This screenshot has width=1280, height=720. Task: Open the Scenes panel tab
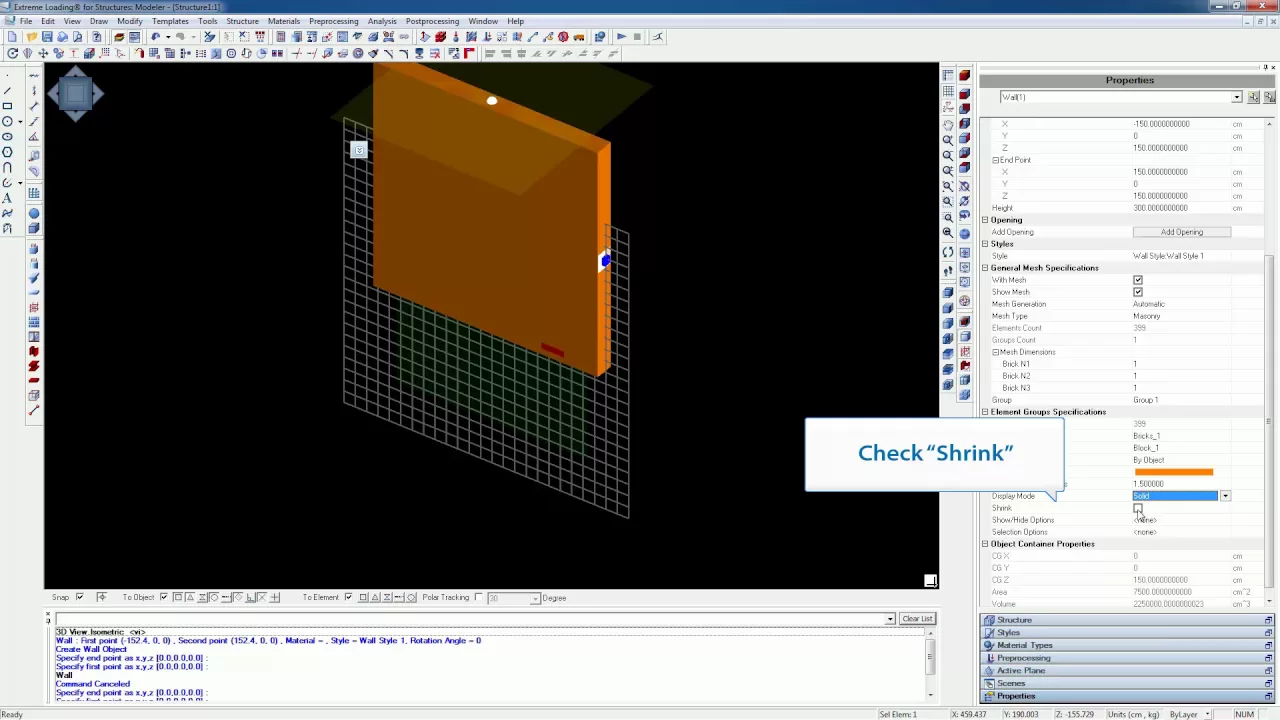(1126, 683)
